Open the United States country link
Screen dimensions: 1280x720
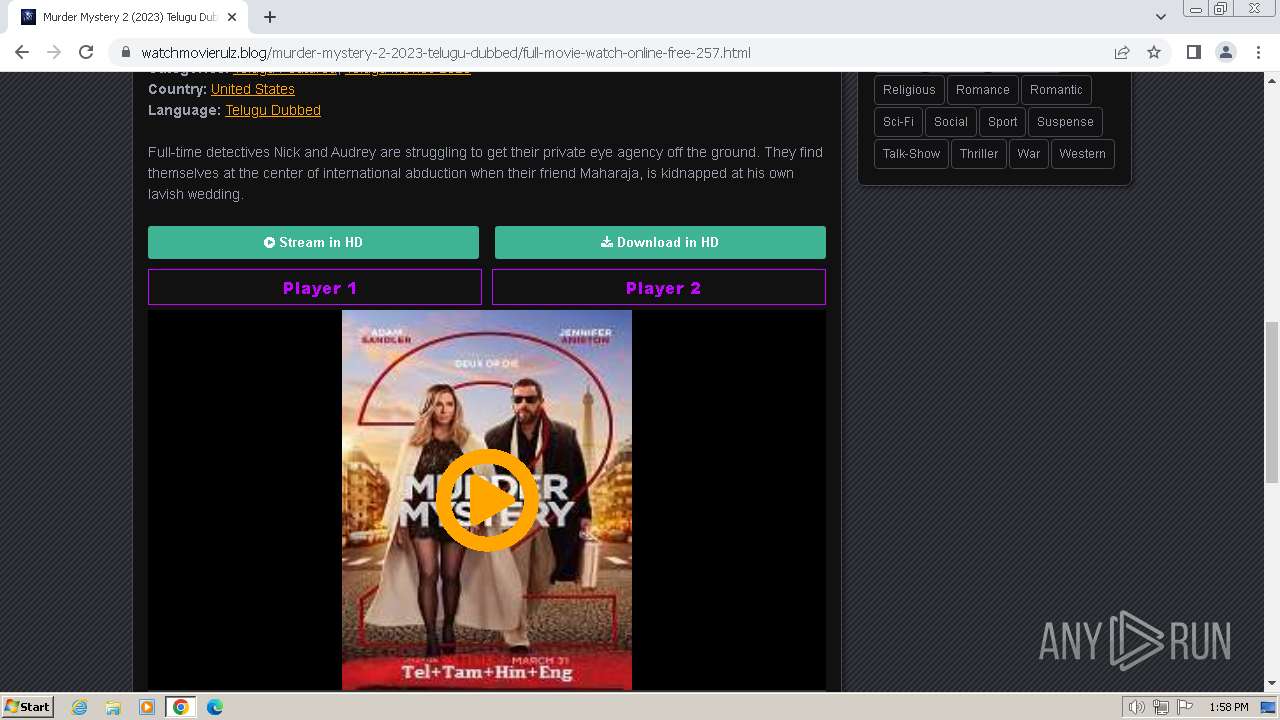point(253,89)
